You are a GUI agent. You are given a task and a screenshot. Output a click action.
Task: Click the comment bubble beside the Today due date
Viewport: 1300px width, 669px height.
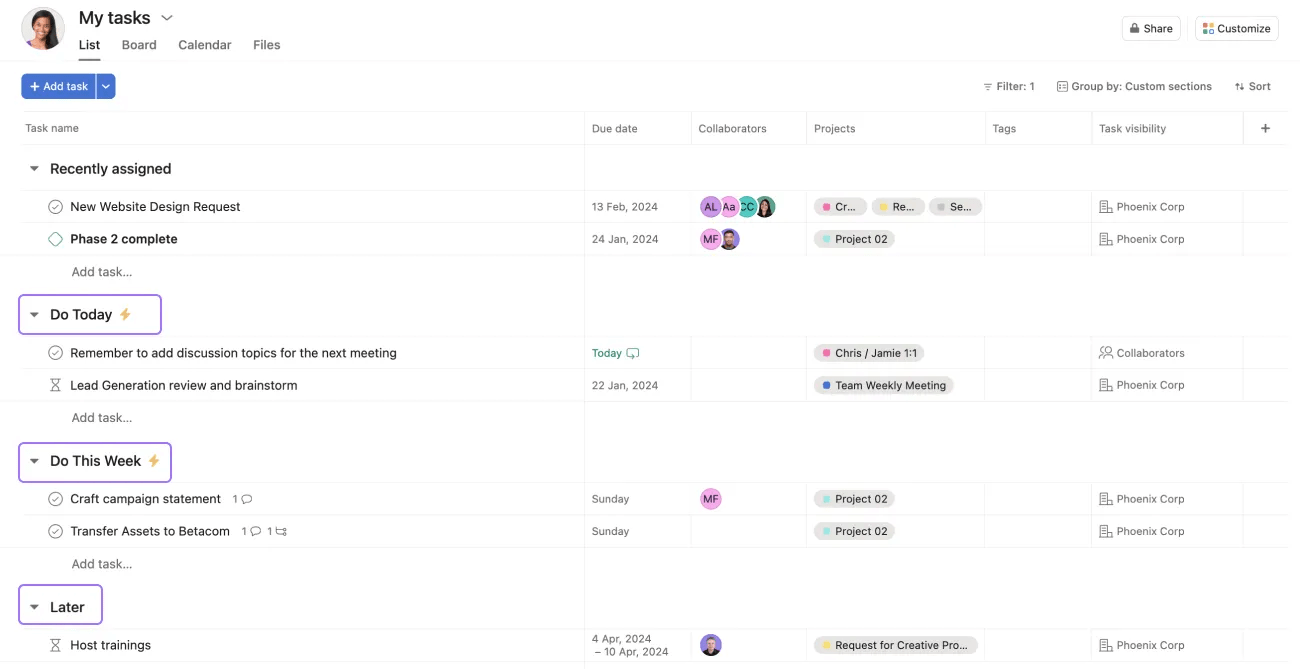[x=633, y=352]
